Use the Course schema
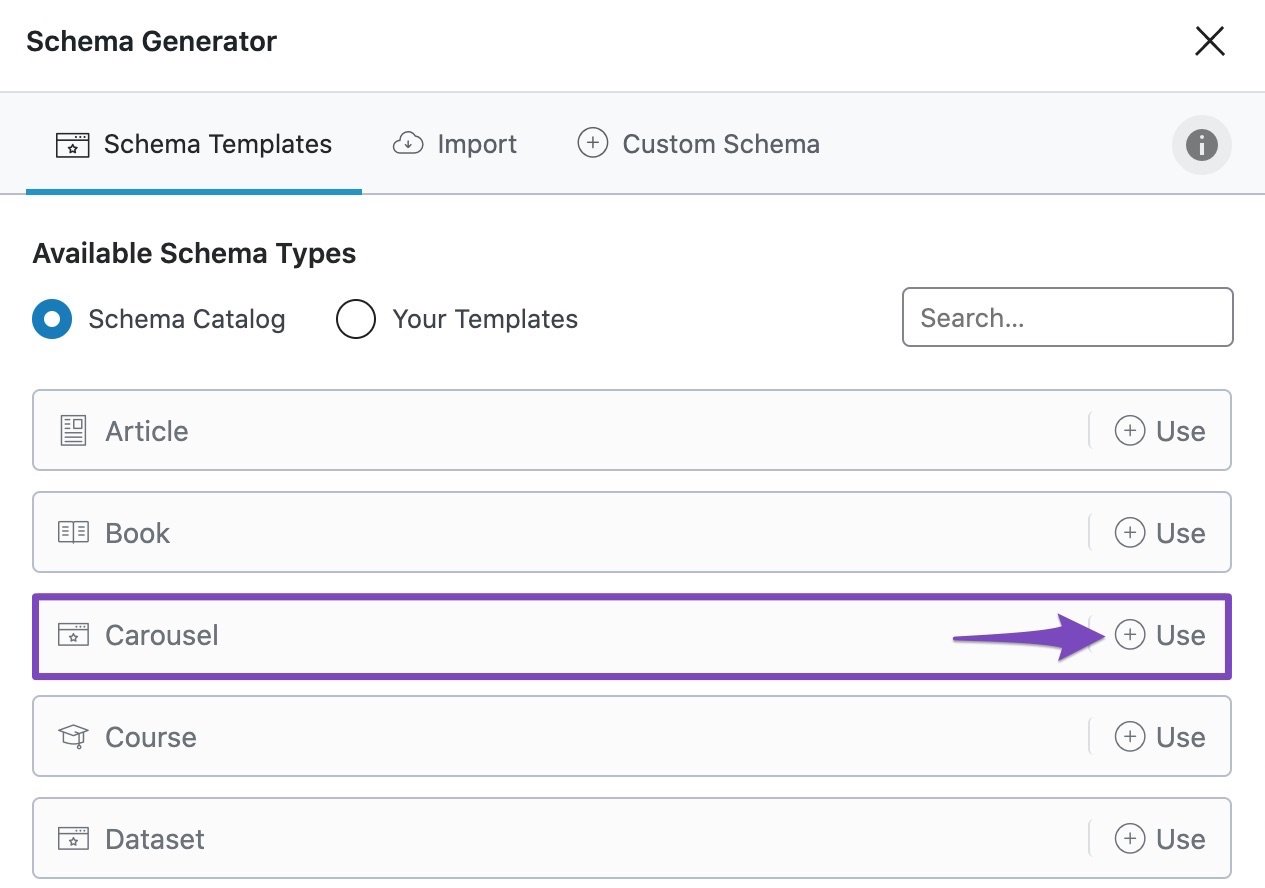The height and width of the screenshot is (888, 1265). (1160, 737)
